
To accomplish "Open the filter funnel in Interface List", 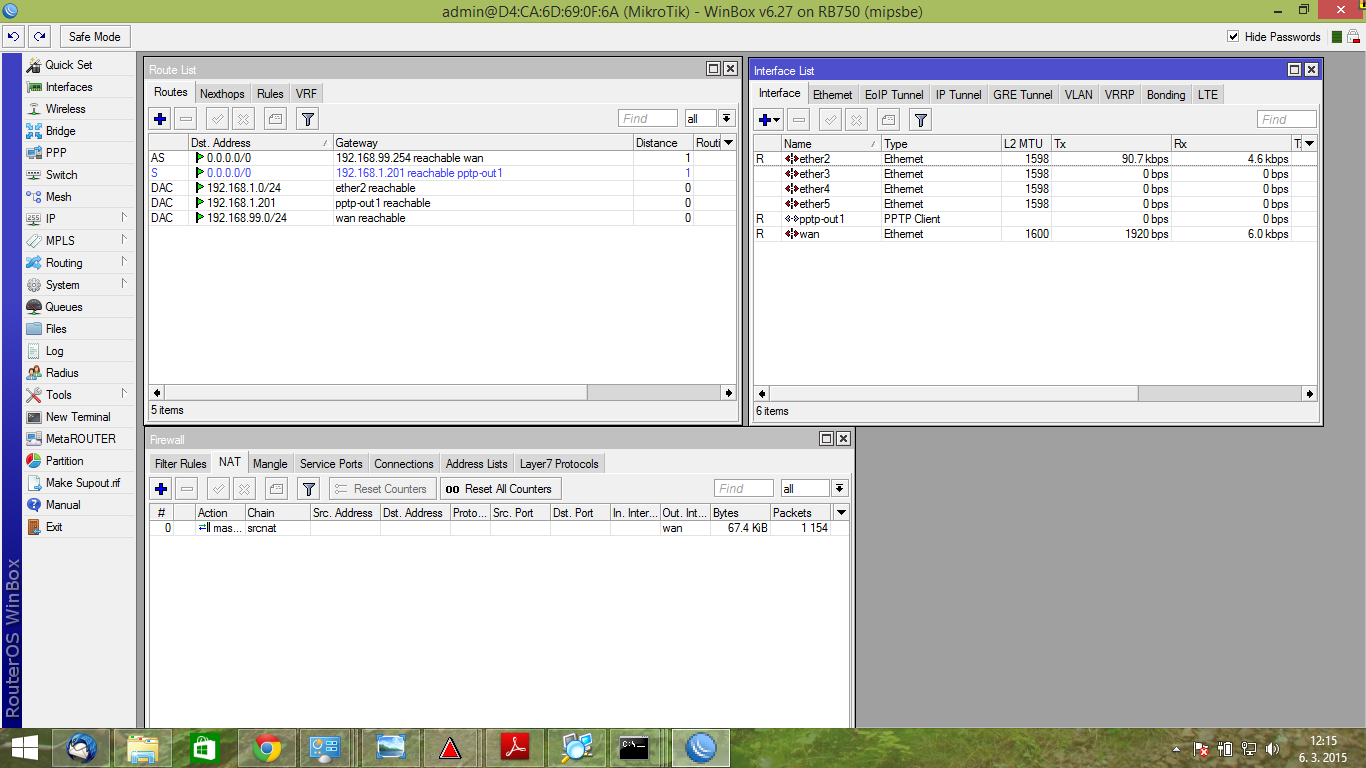I will pos(921,120).
